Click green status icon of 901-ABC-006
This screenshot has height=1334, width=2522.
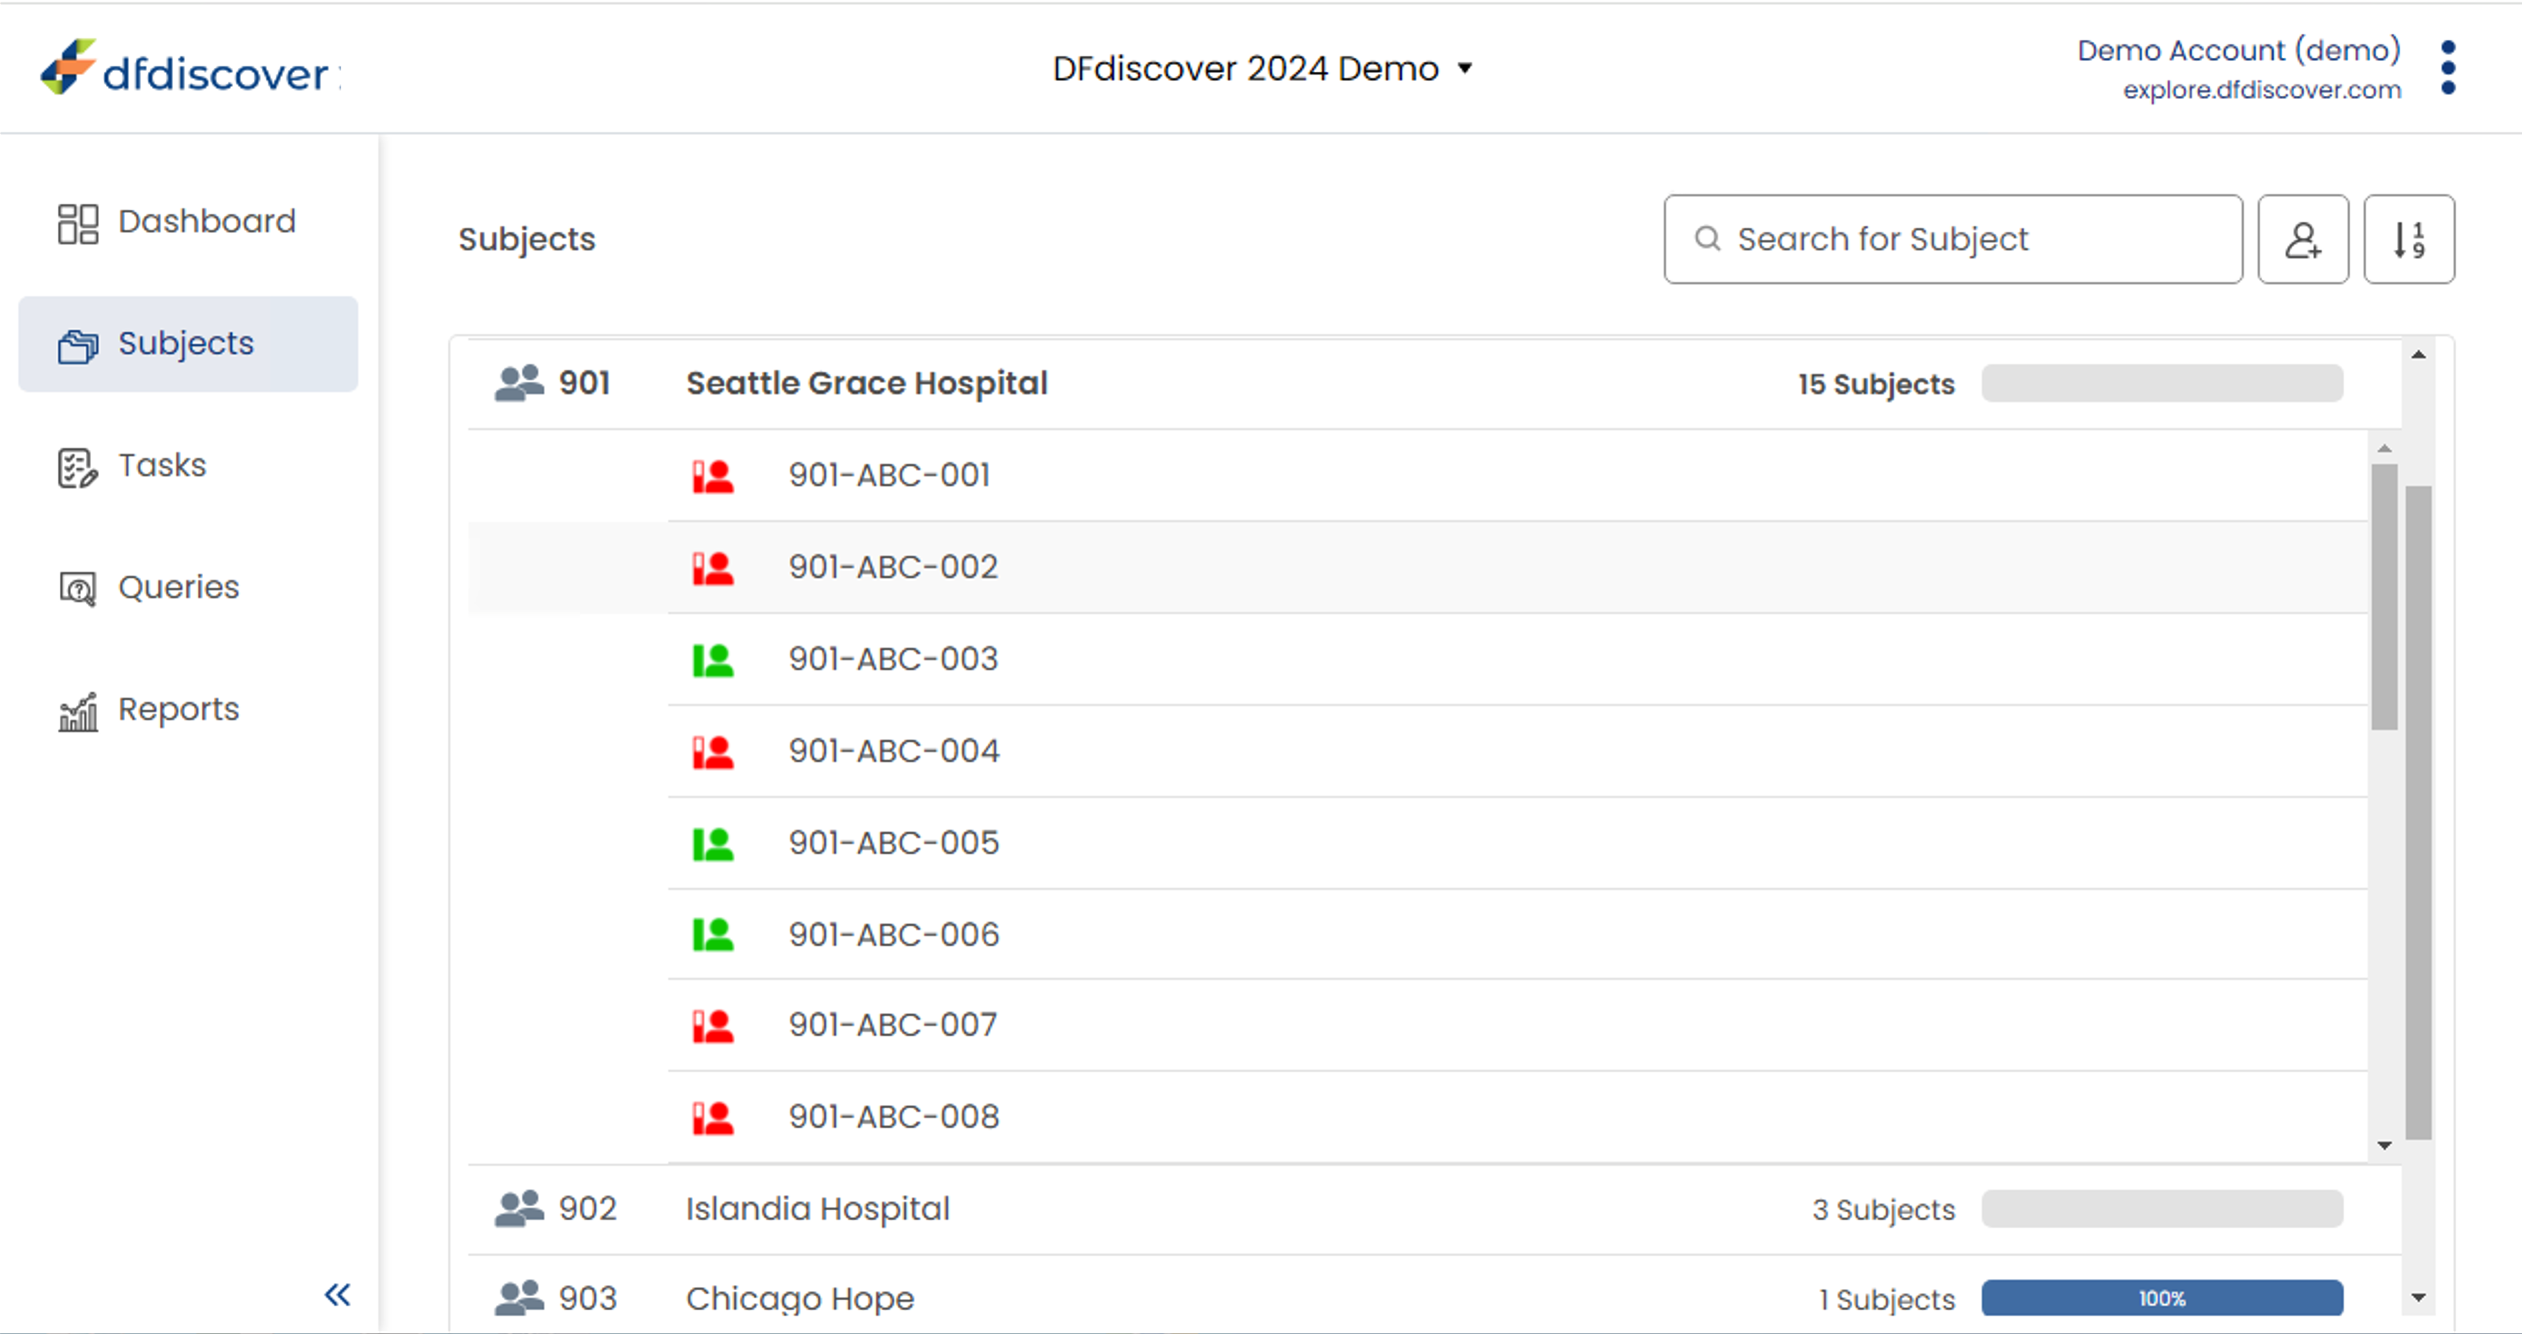713,935
